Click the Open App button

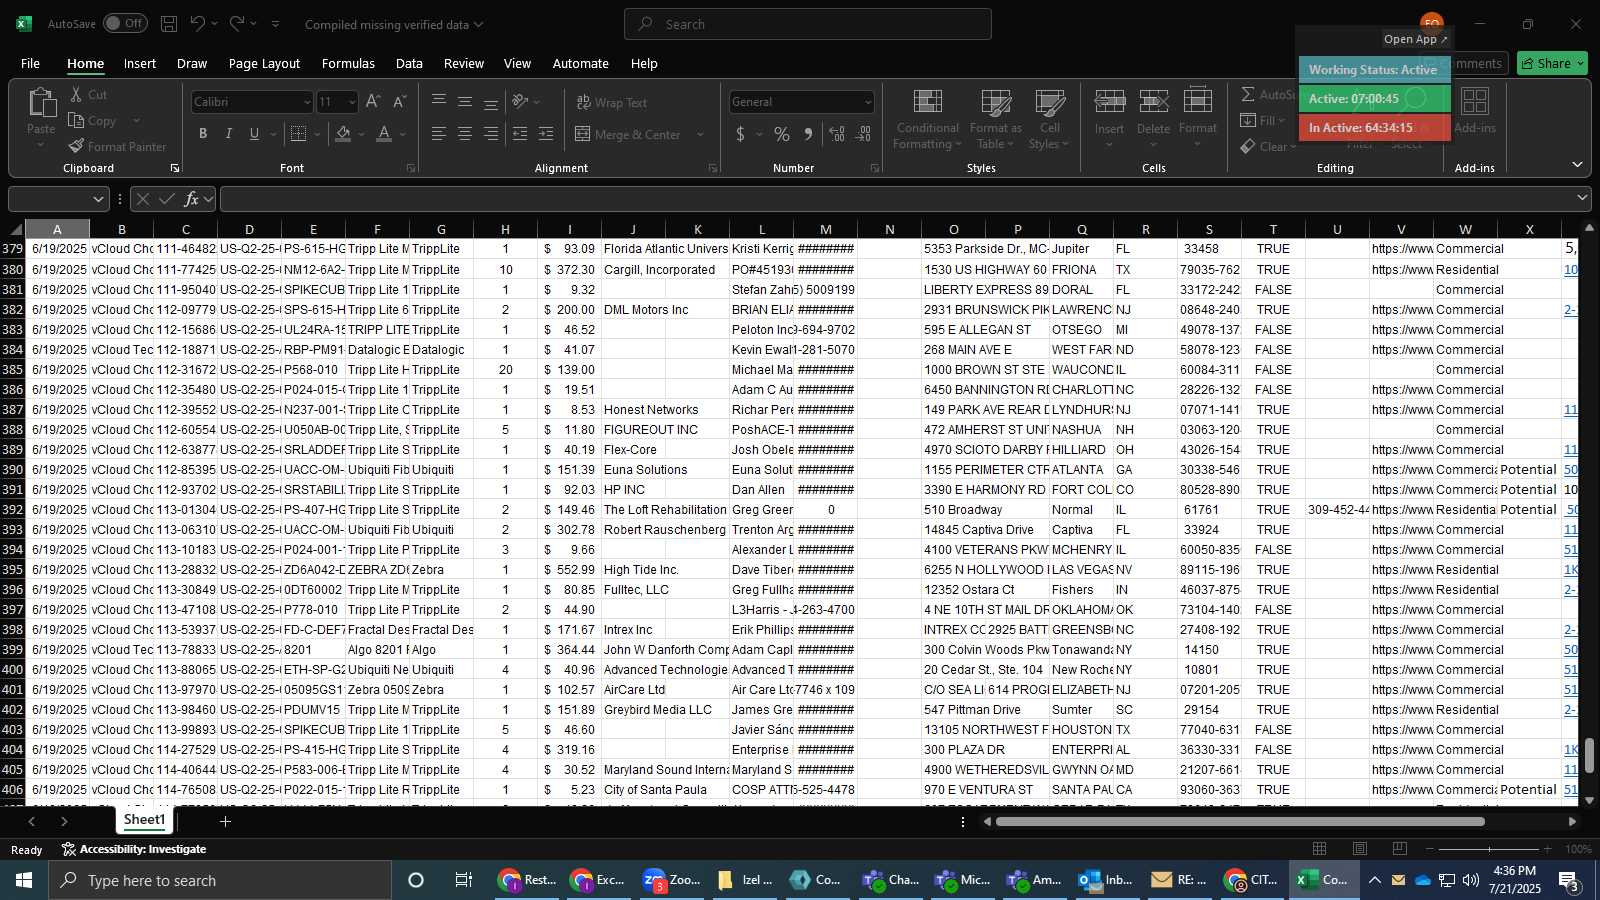pos(1415,39)
